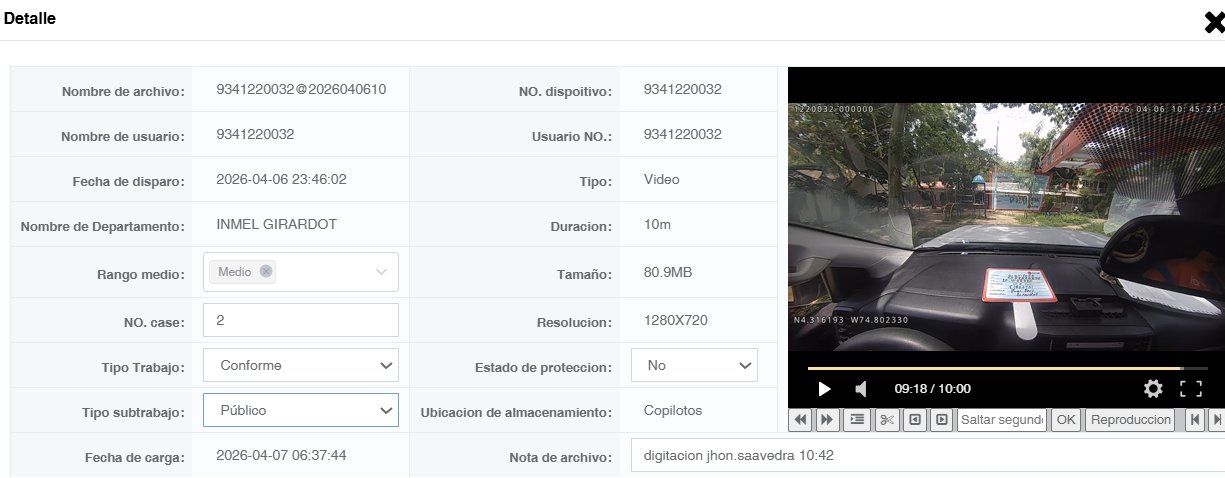Image resolution: width=1225 pixels, height=478 pixels.
Task: Click department name INMEL GIRARDOT
Action: click(x=277, y=224)
